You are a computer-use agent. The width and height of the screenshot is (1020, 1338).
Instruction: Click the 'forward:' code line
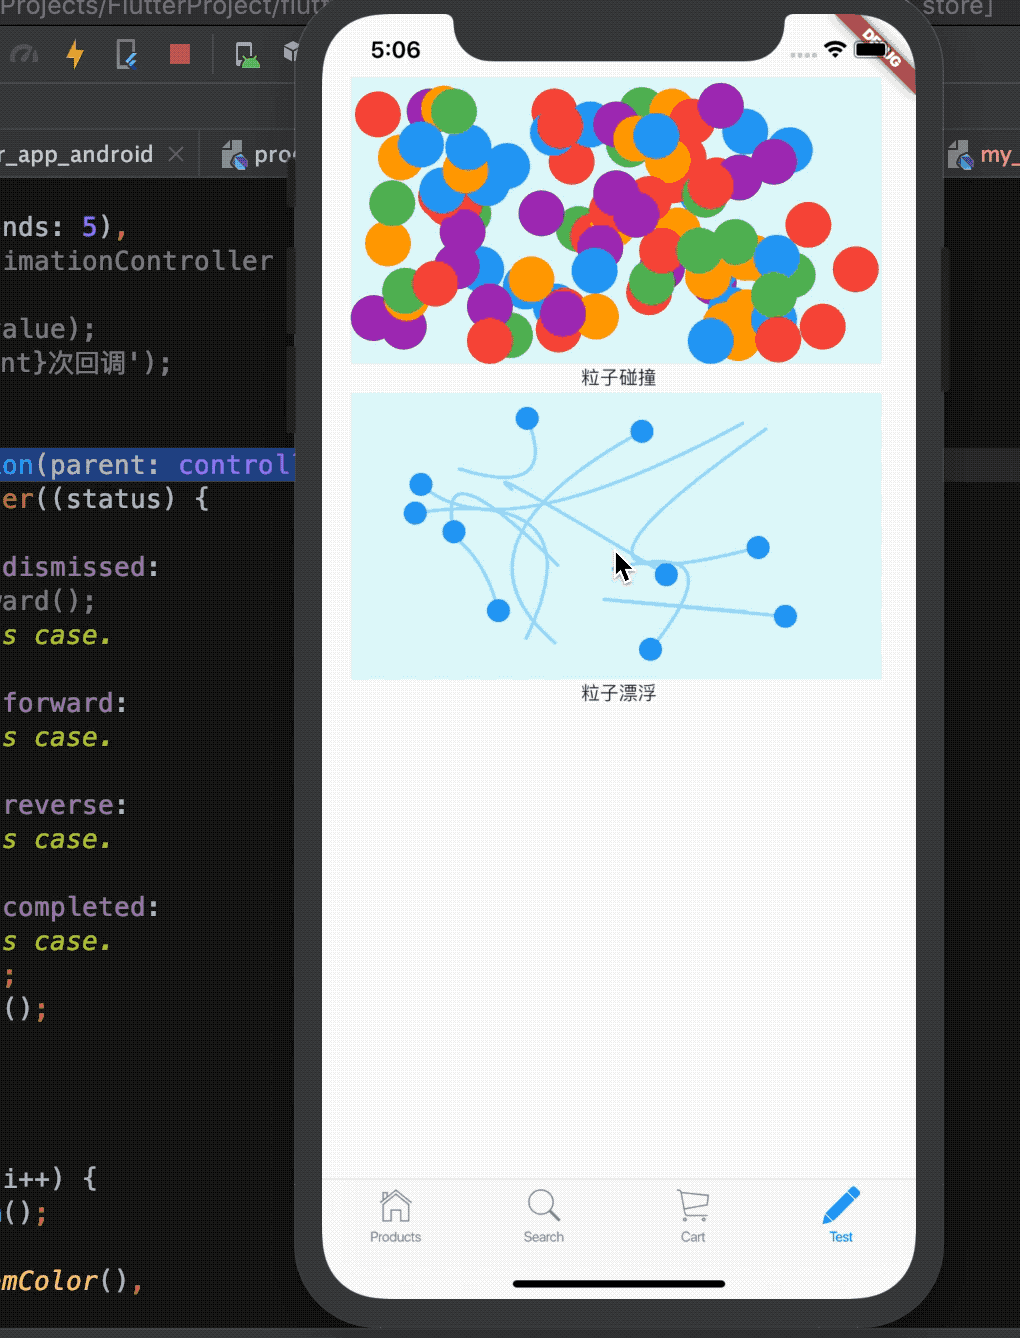click(x=64, y=703)
